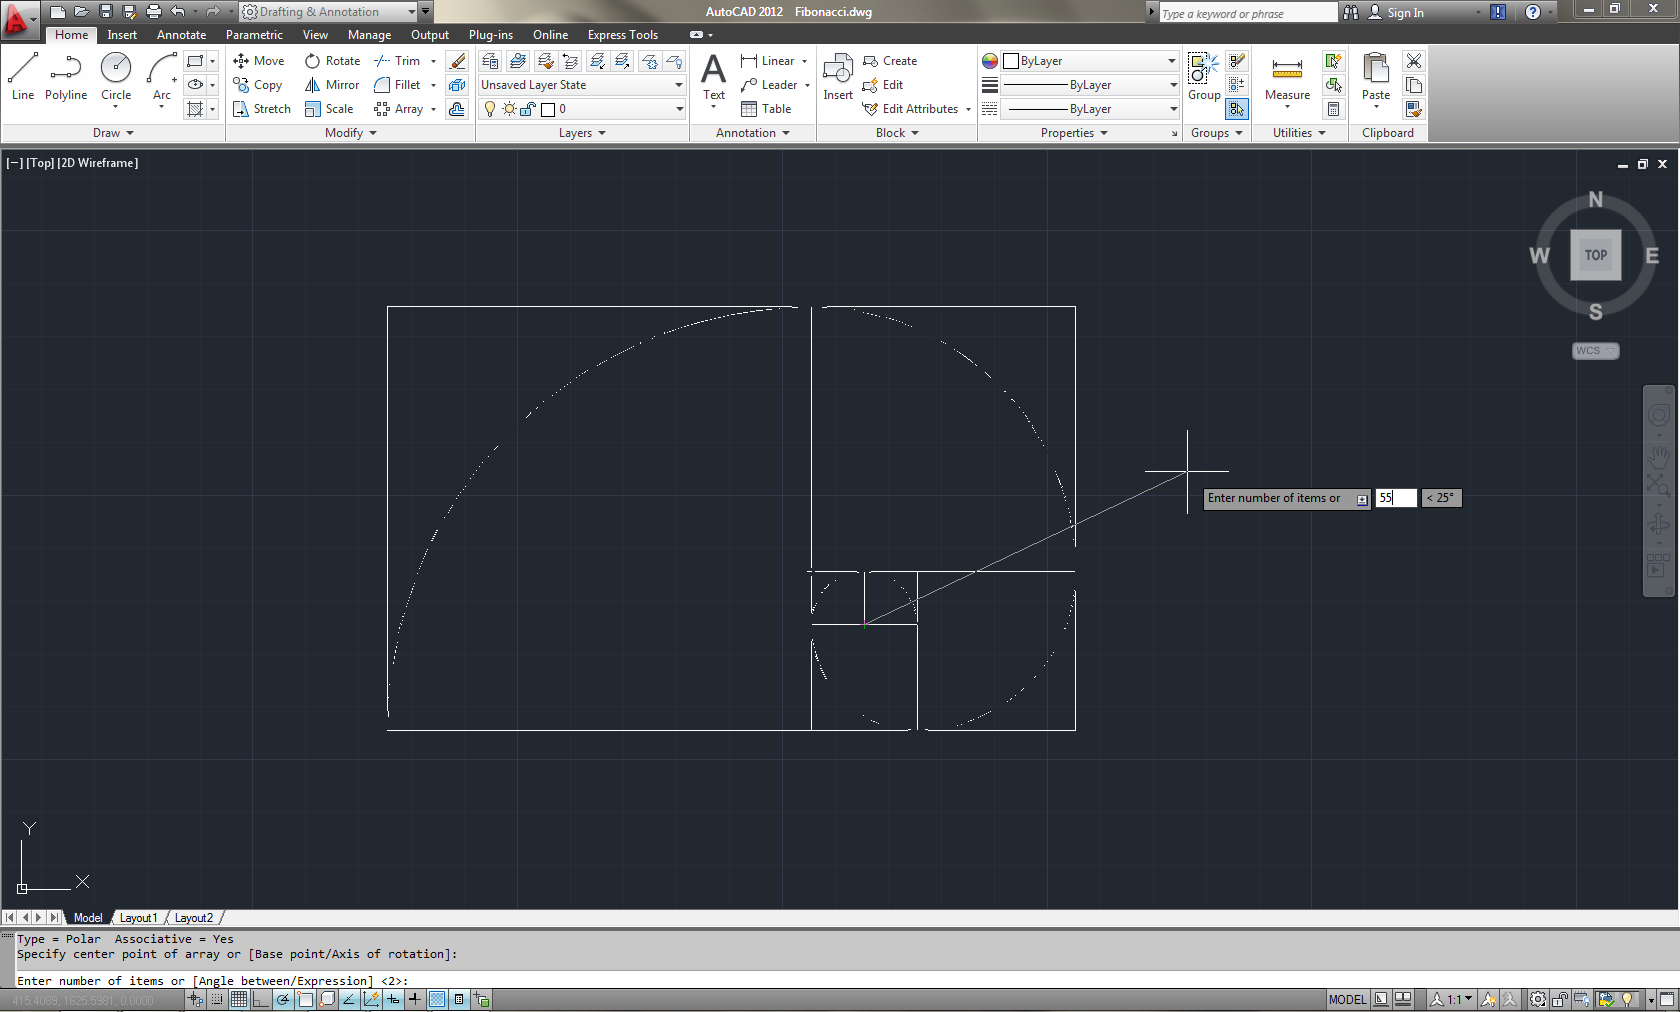The width and height of the screenshot is (1680, 1012).
Task: Toggle Show Lineweight in status bar
Action: [x=415, y=999]
